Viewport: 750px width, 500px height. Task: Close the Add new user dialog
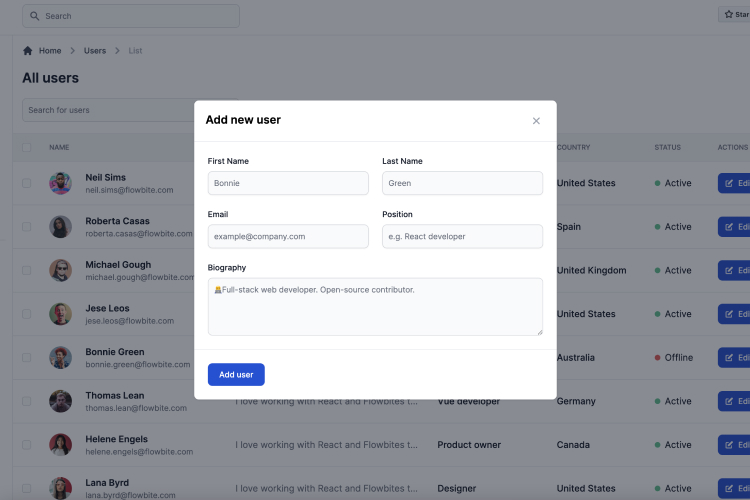536,121
